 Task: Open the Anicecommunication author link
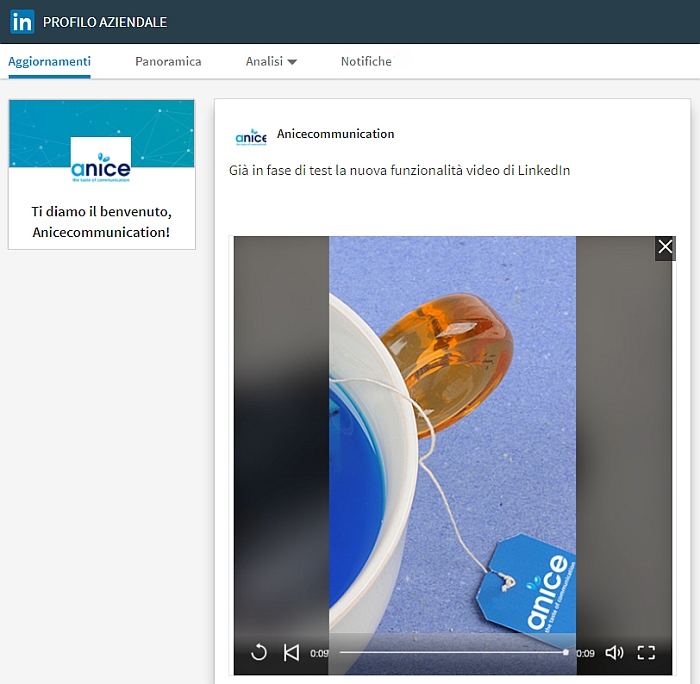pyautogui.click(x=335, y=134)
